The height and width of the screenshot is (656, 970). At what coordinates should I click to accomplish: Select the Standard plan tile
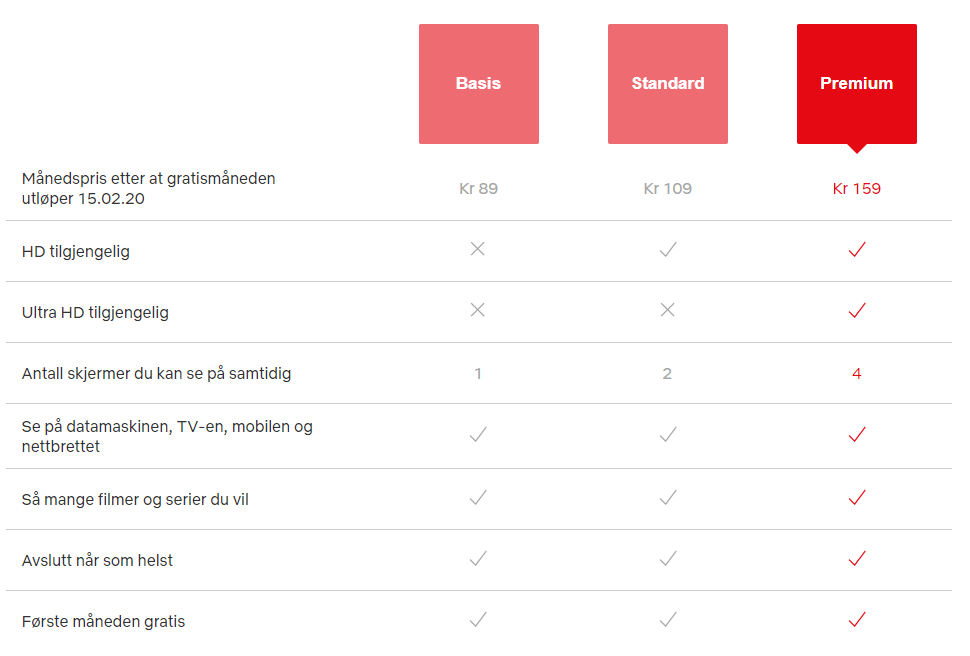click(667, 84)
